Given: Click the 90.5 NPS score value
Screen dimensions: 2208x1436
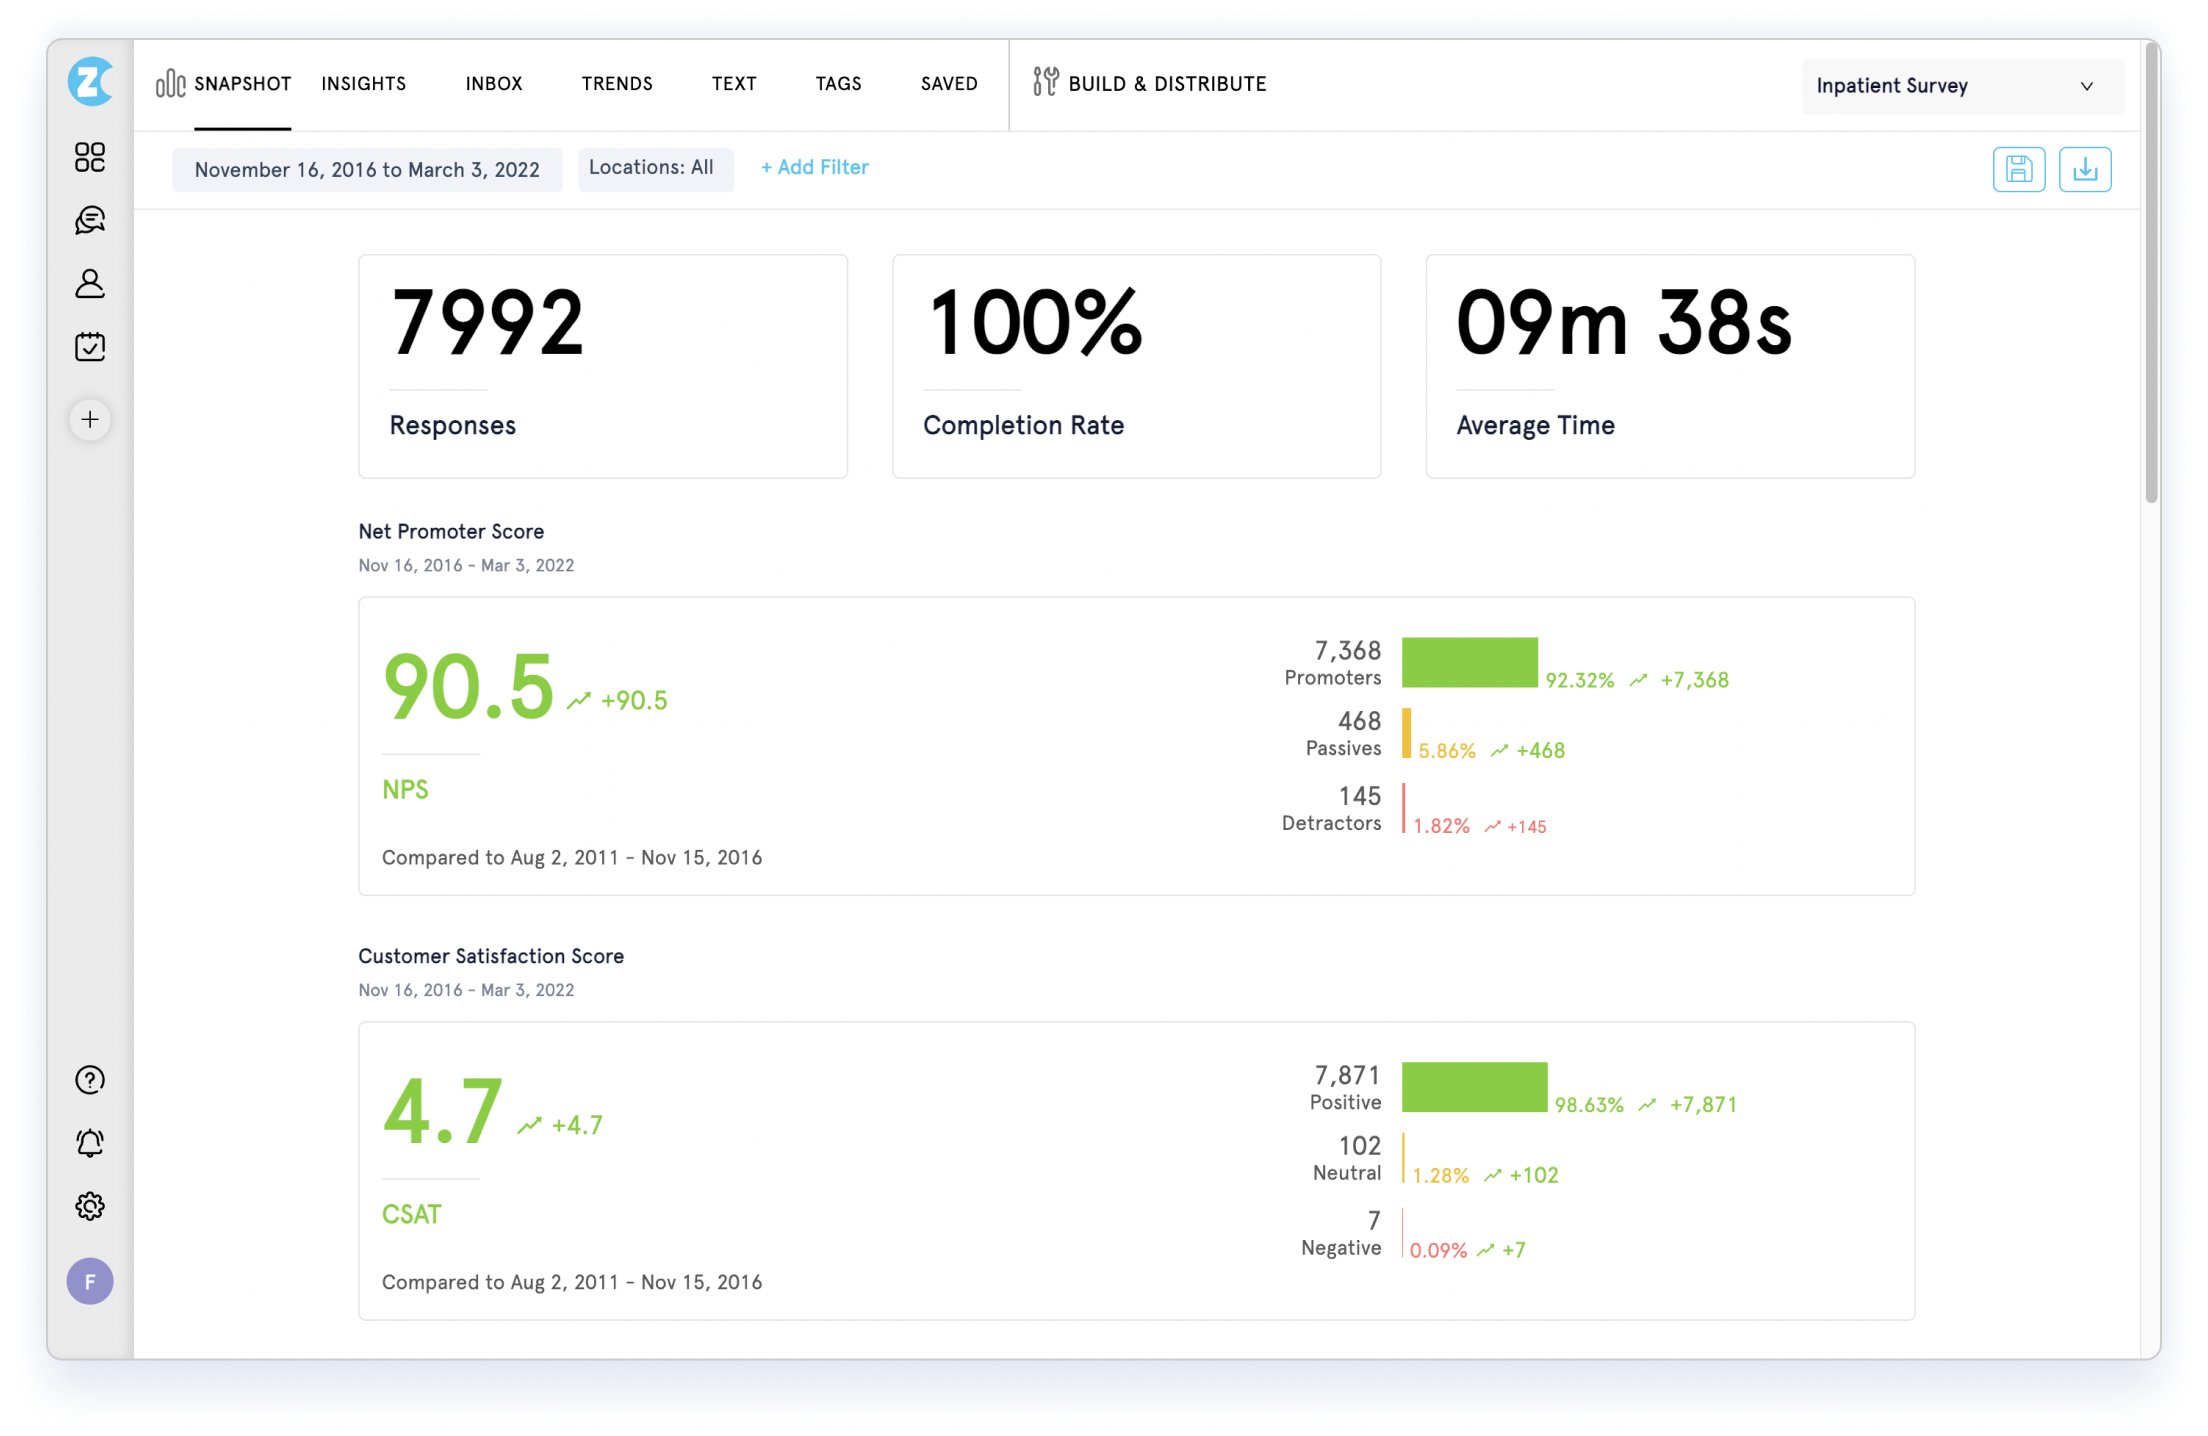Looking at the screenshot, I should [468, 686].
